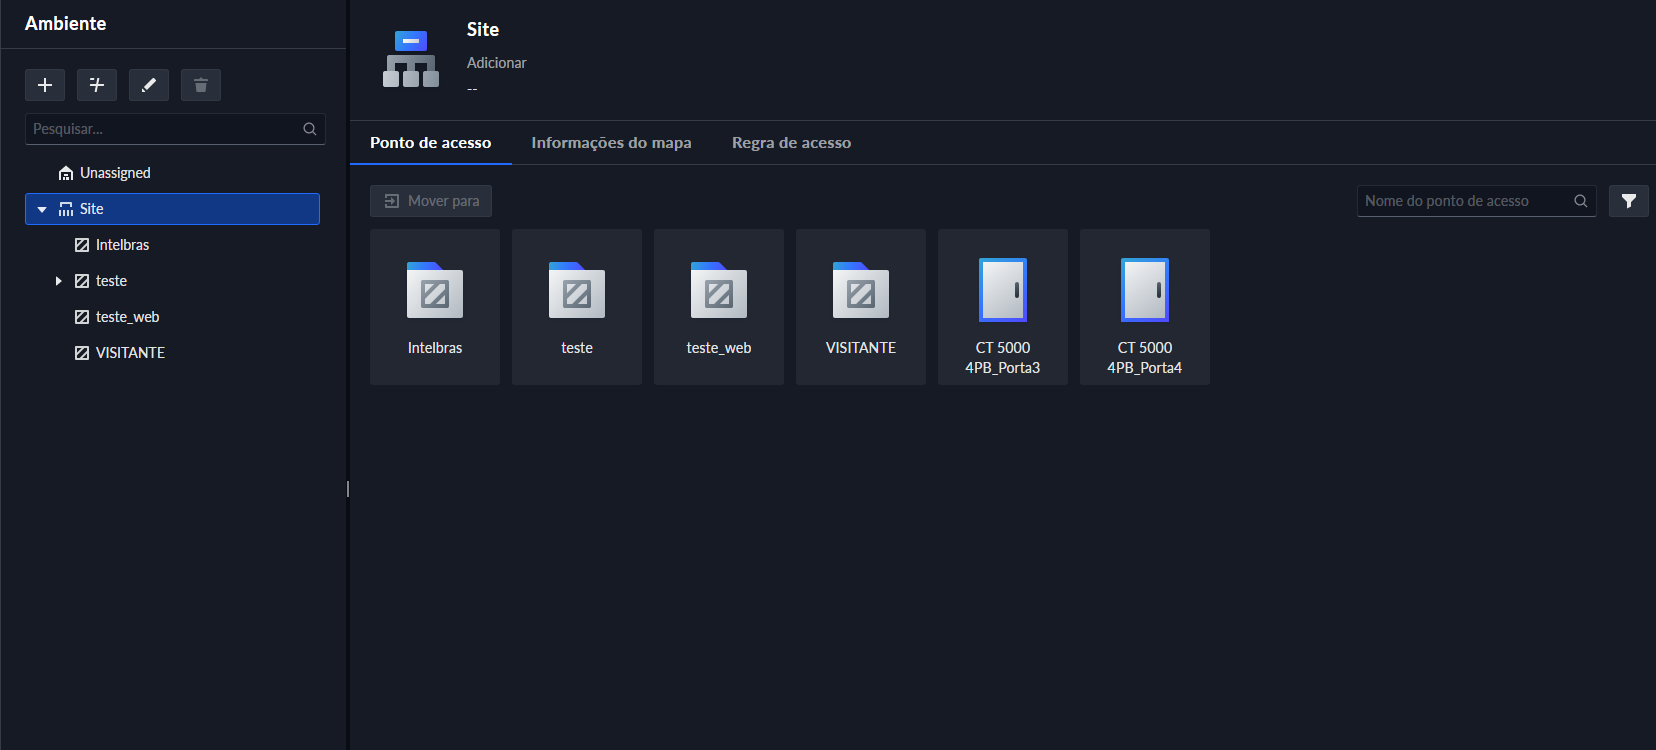
Task: Select Unassigned in the tree
Action: (x=115, y=173)
